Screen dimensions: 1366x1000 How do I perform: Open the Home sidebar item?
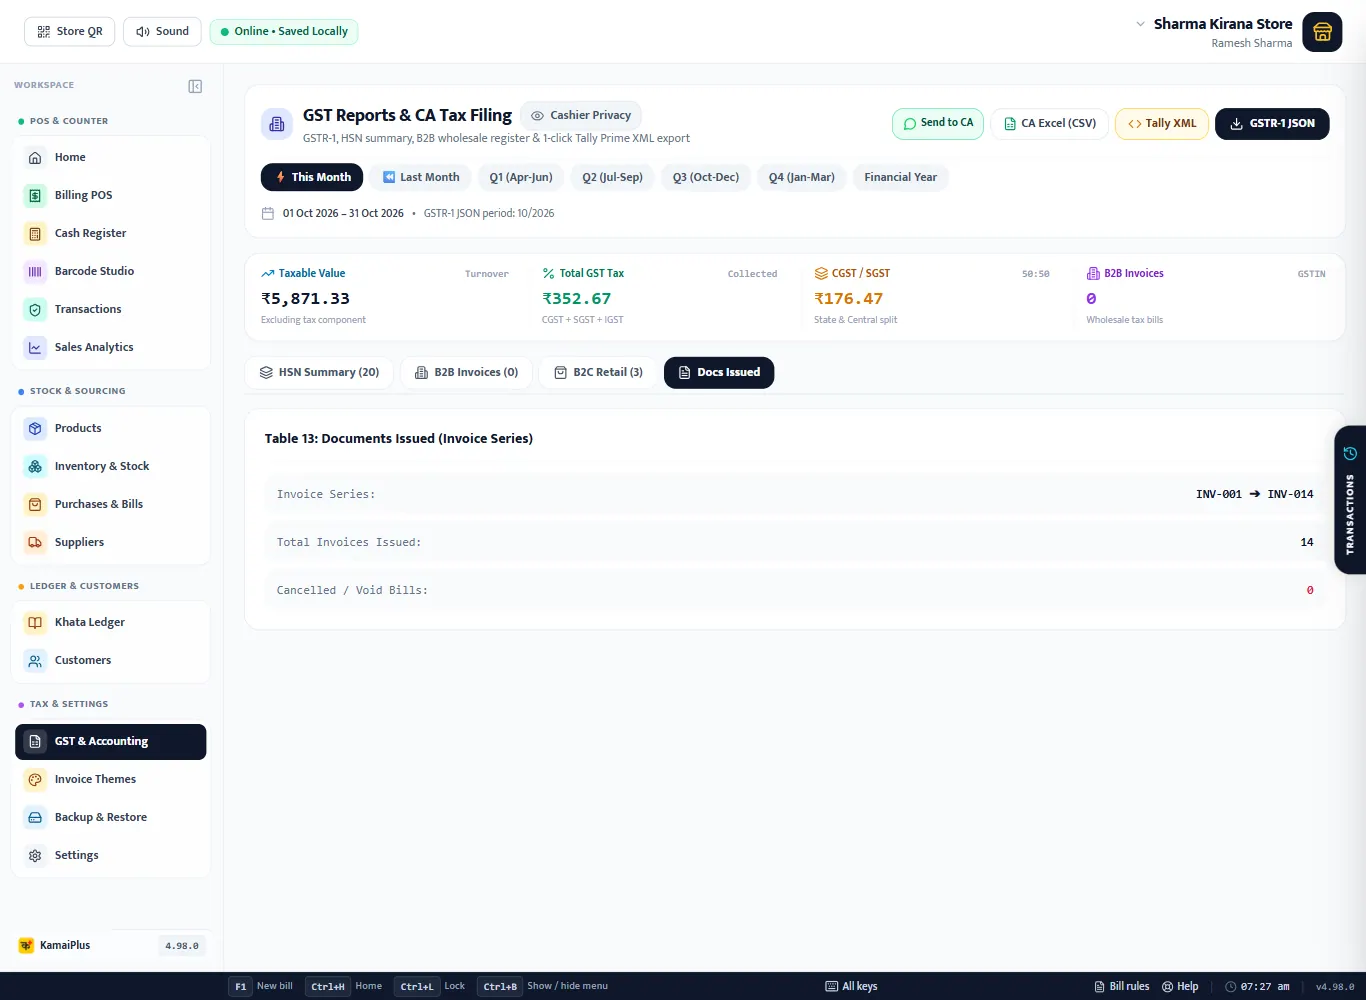pyautogui.click(x=111, y=157)
